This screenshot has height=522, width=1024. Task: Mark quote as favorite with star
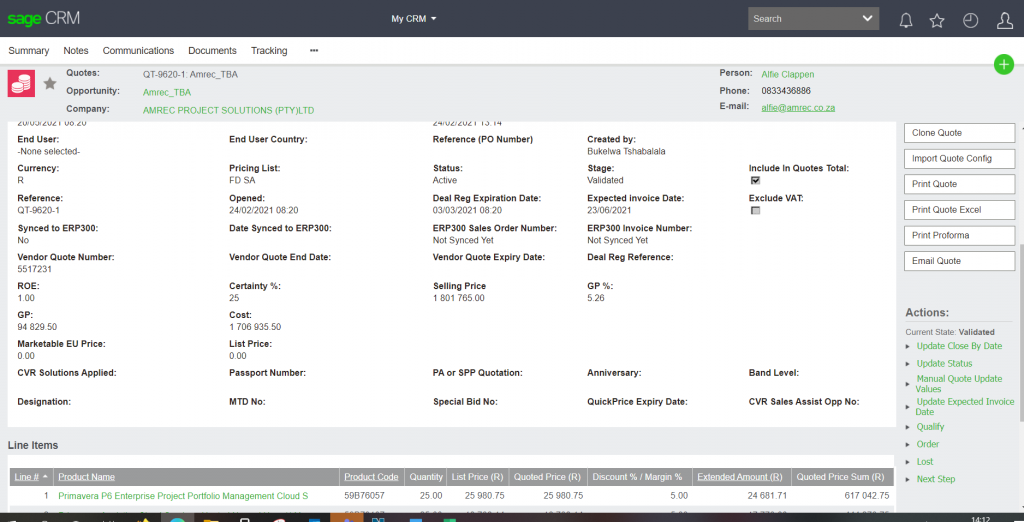pos(50,84)
